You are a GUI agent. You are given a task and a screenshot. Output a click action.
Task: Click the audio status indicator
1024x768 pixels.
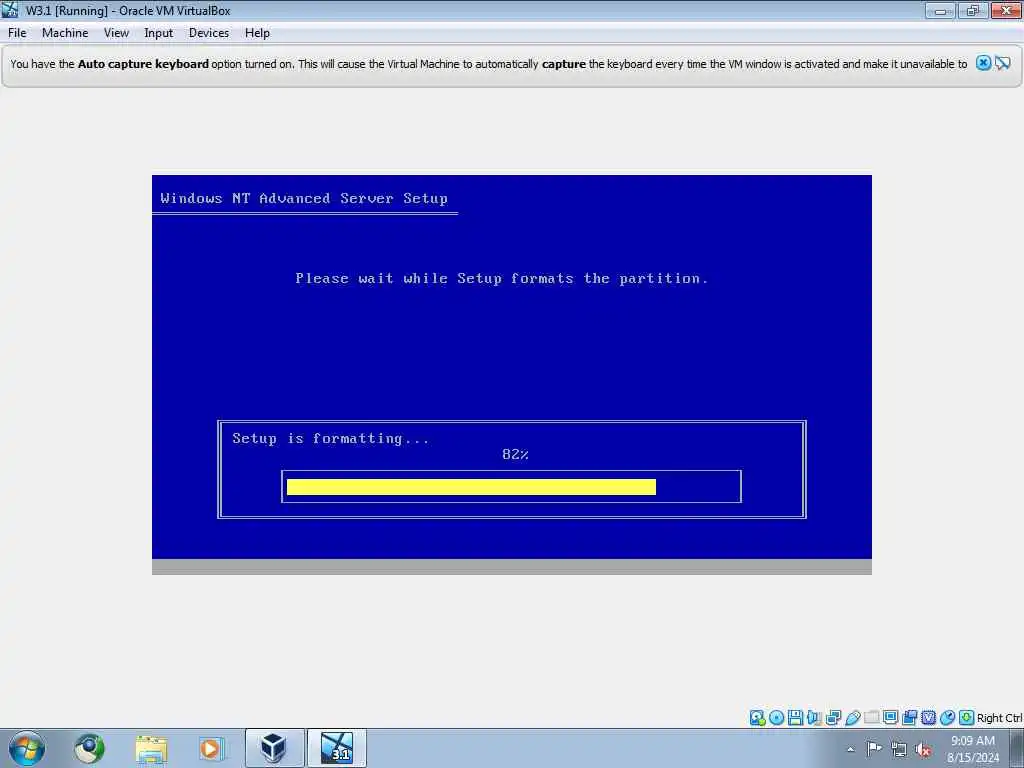pos(814,718)
